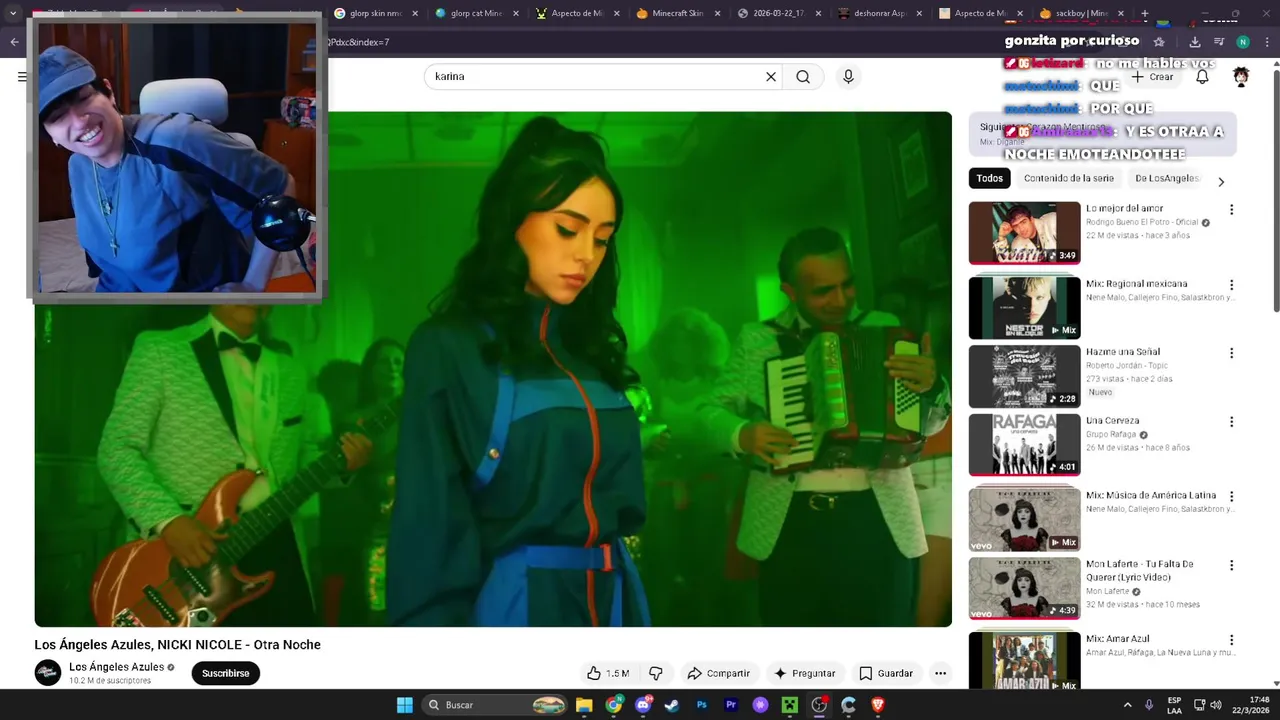
Task: Open options for Lo mejor del amor
Action: click(x=1231, y=210)
